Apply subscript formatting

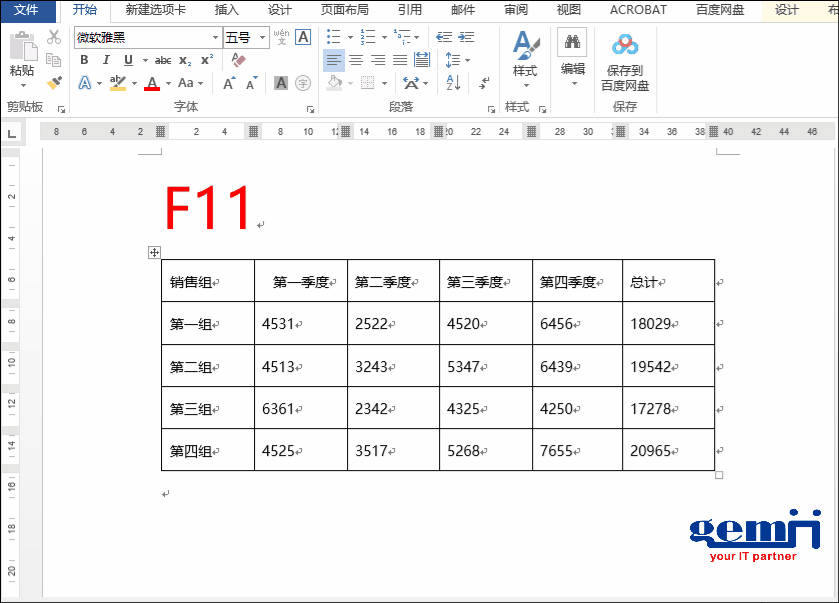185,59
